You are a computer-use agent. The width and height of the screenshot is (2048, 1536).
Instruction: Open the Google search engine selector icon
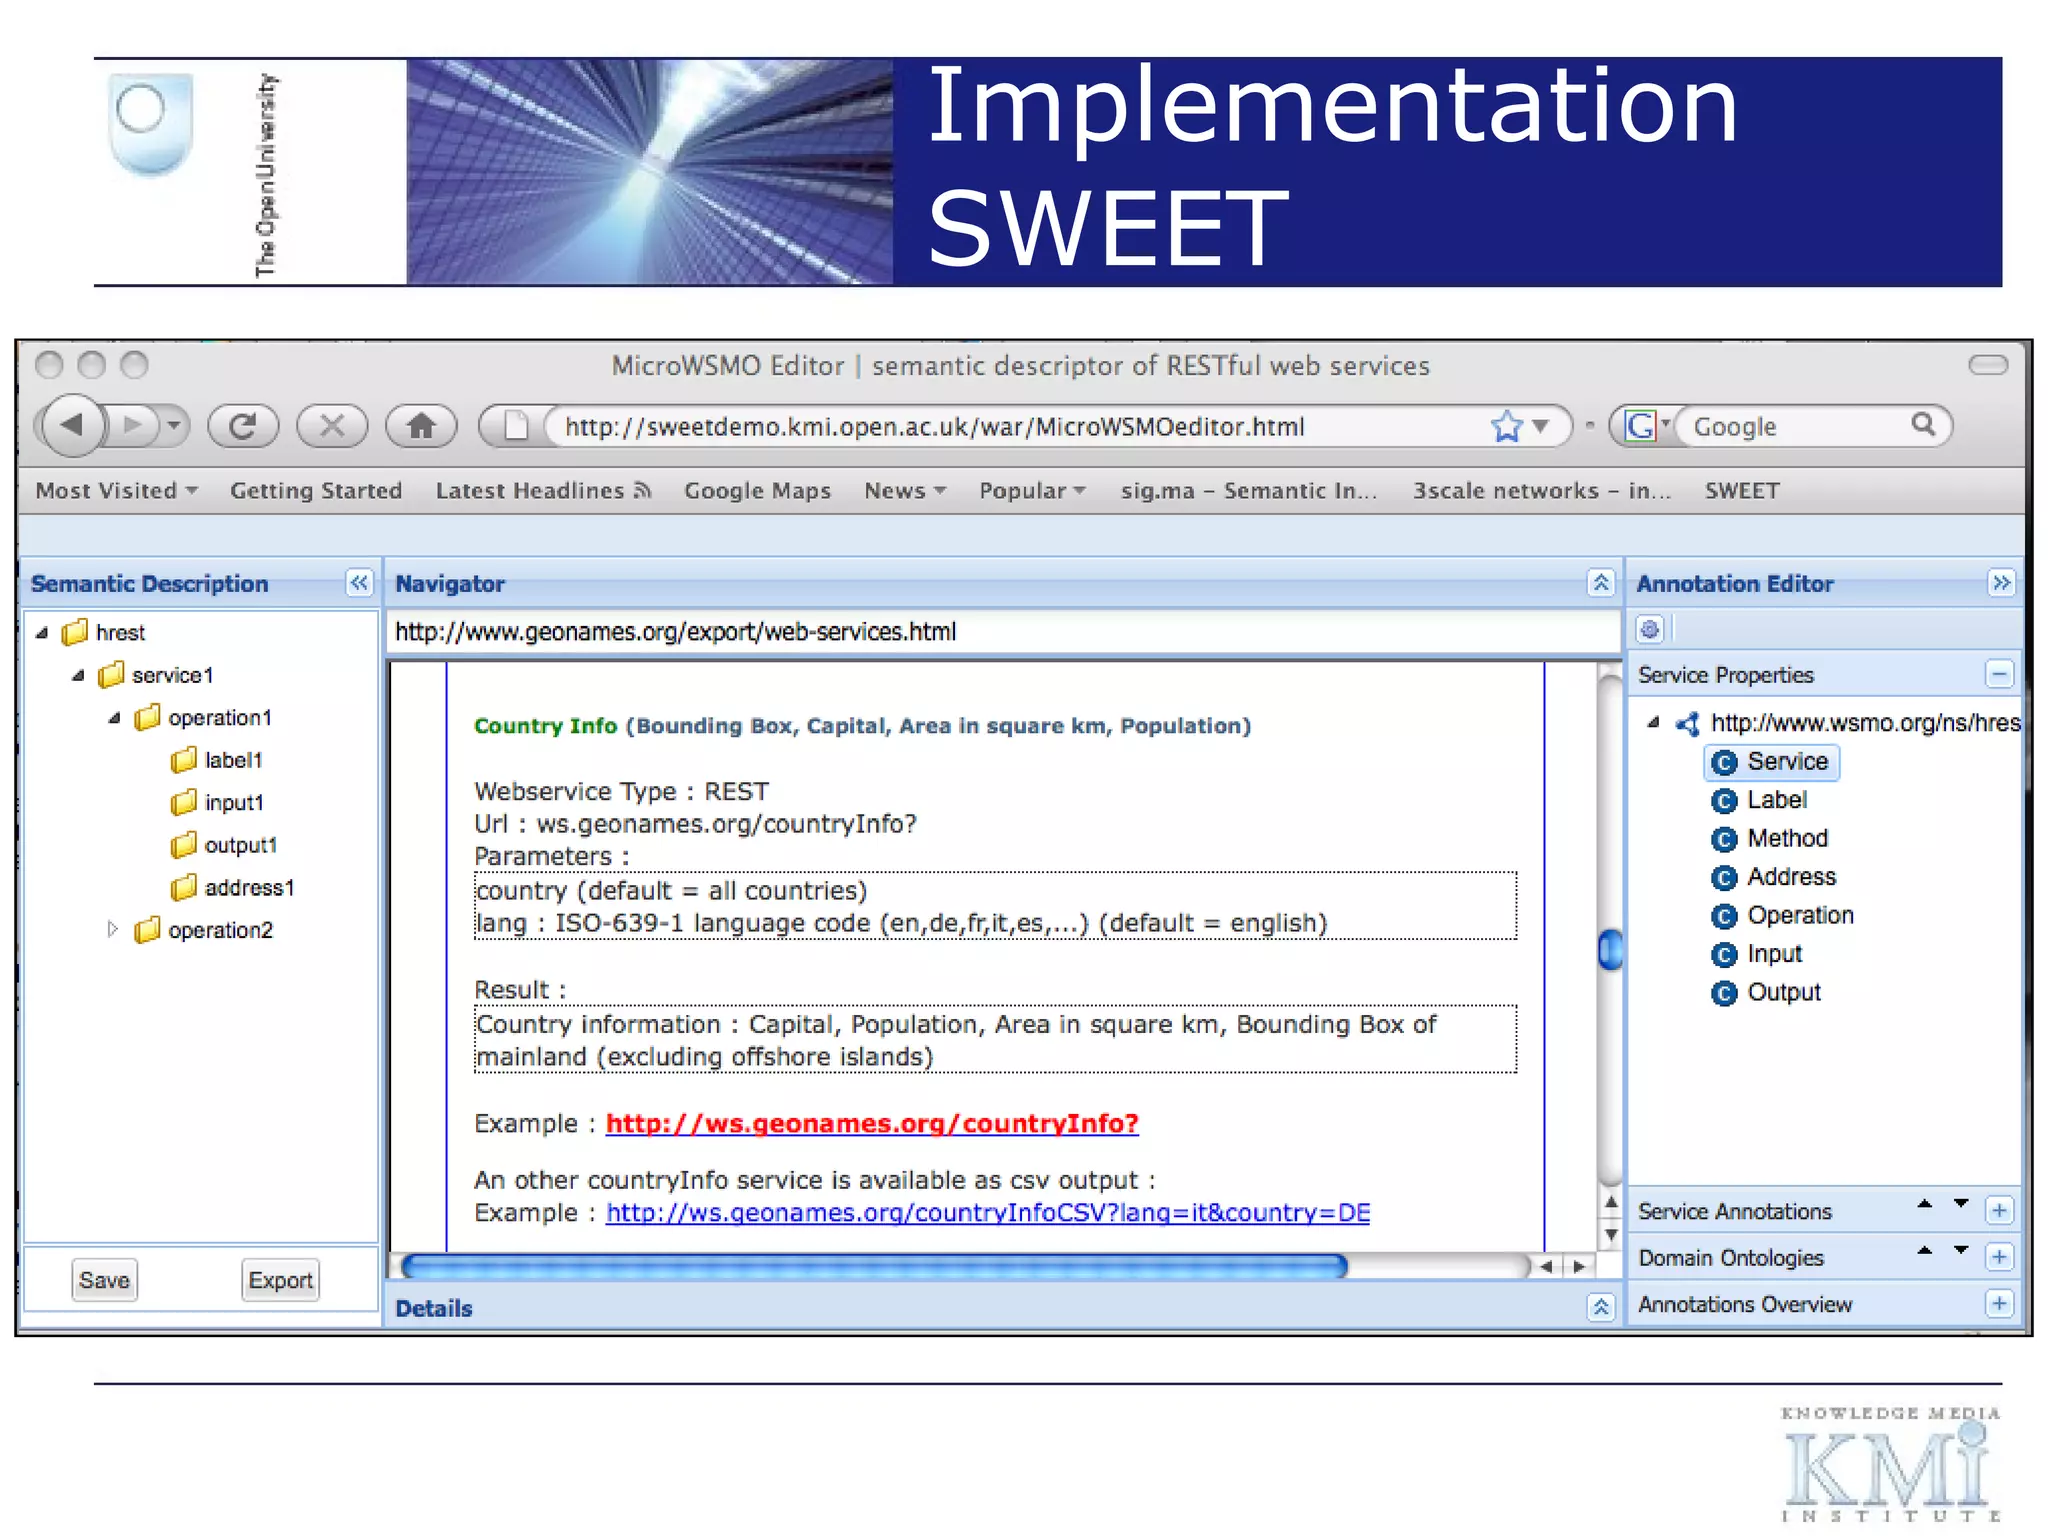pyautogui.click(x=1640, y=426)
